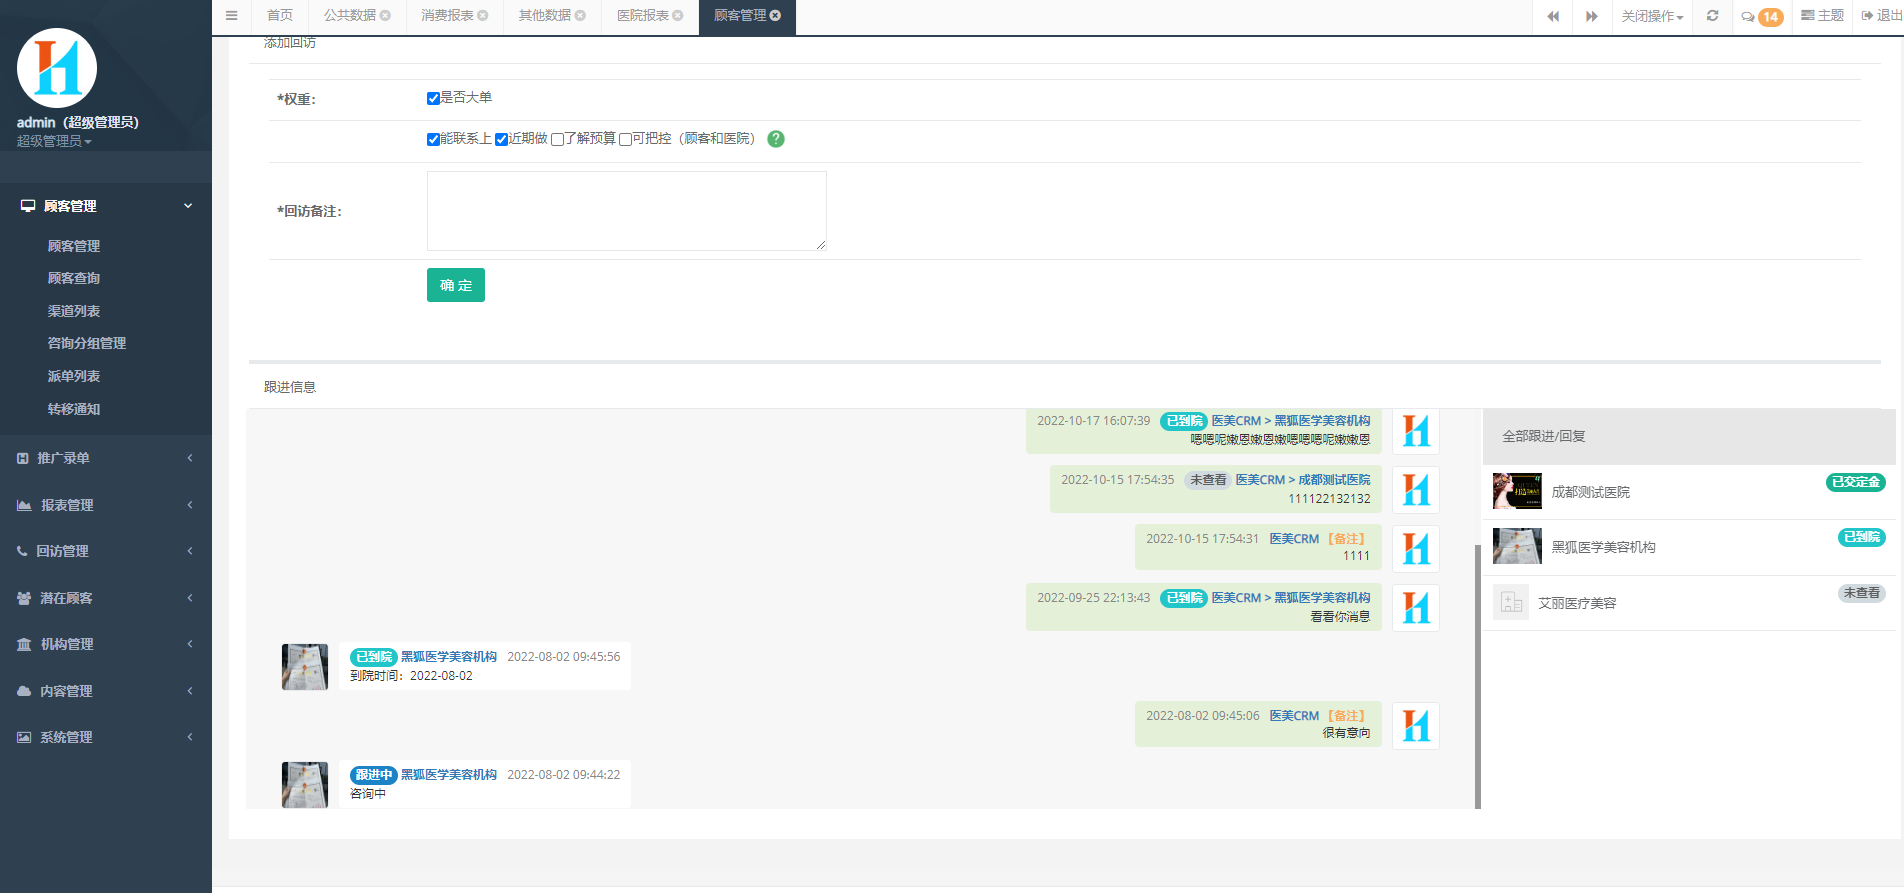1904x893 pixels.
Task: Click the green question mark help icon
Action: click(x=776, y=139)
